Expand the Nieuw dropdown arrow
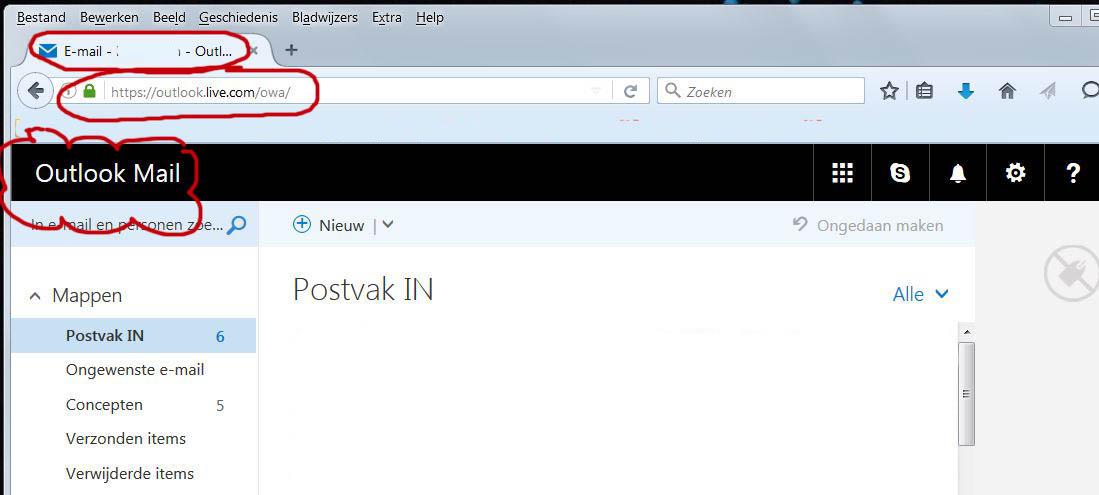This screenshot has width=1099, height=495. click(x=388, y=225)
